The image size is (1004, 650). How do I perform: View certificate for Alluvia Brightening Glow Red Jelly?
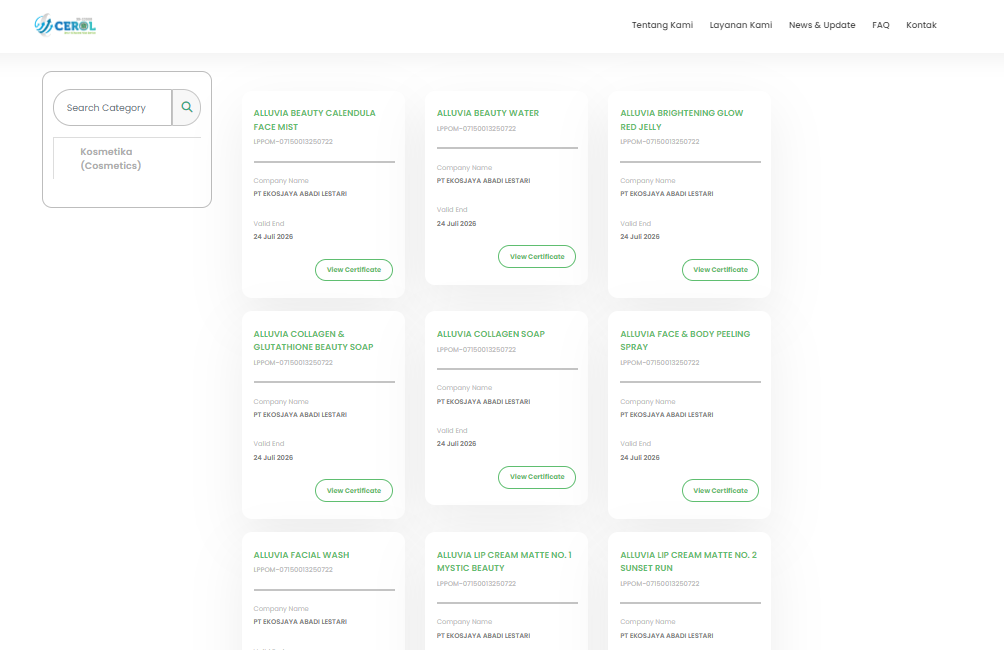720,270
